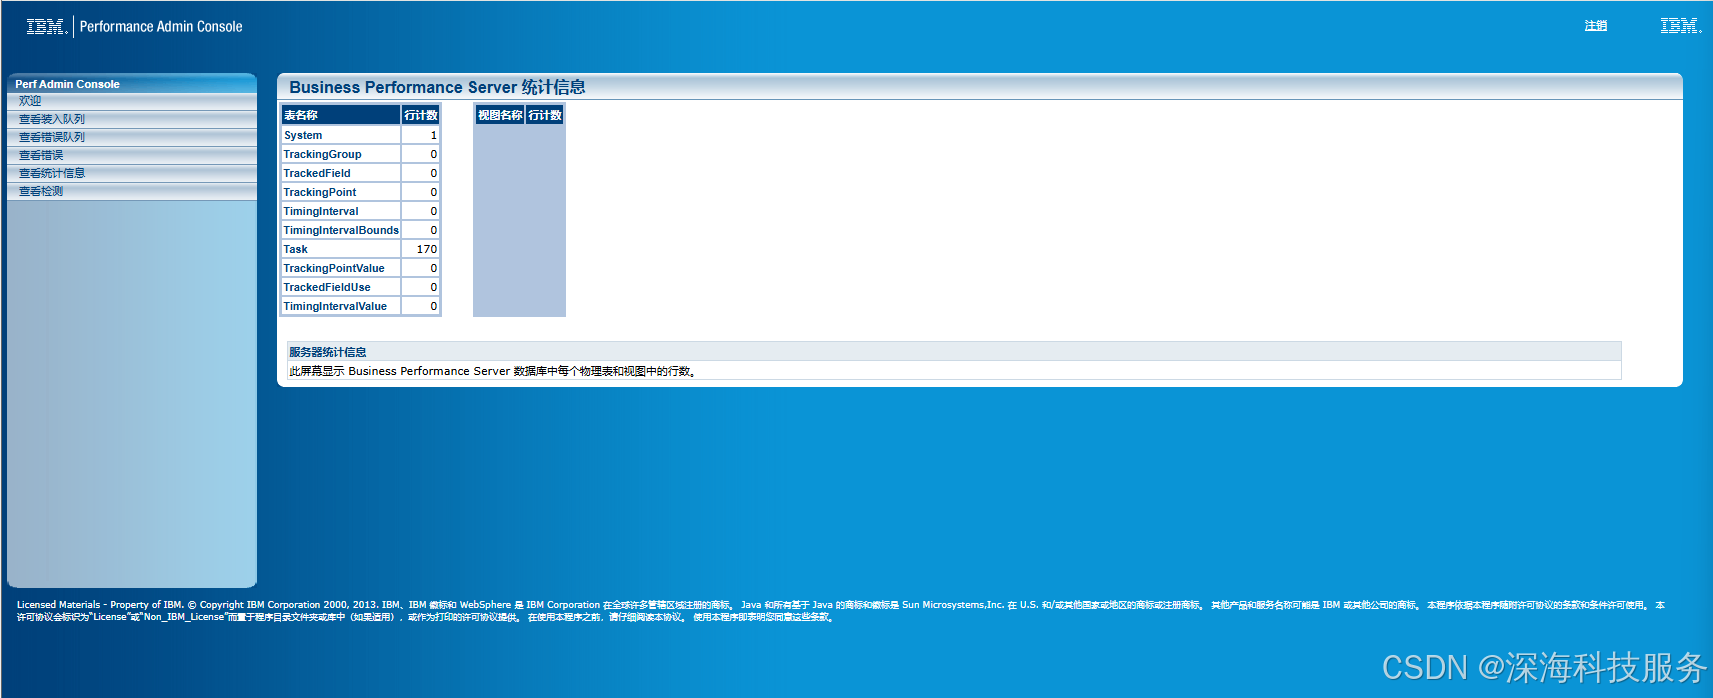Click the Business Performance Server 统计信息 title

pyautogui.click(x=437, y=87)
